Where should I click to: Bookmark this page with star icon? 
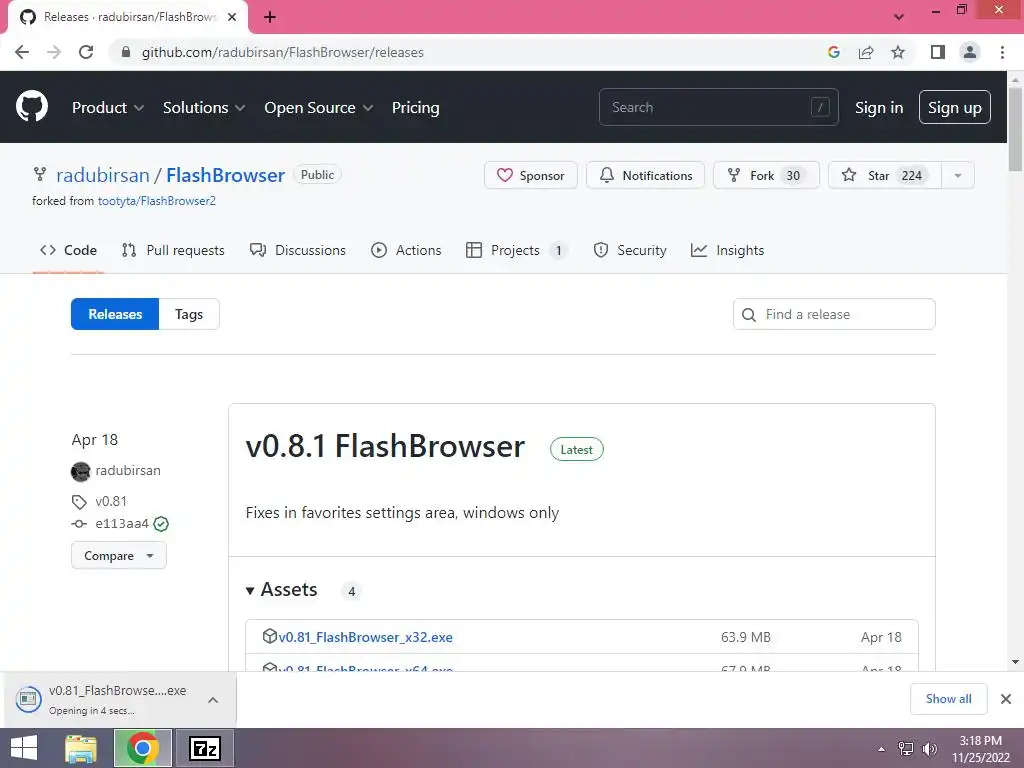click(898, 52)
